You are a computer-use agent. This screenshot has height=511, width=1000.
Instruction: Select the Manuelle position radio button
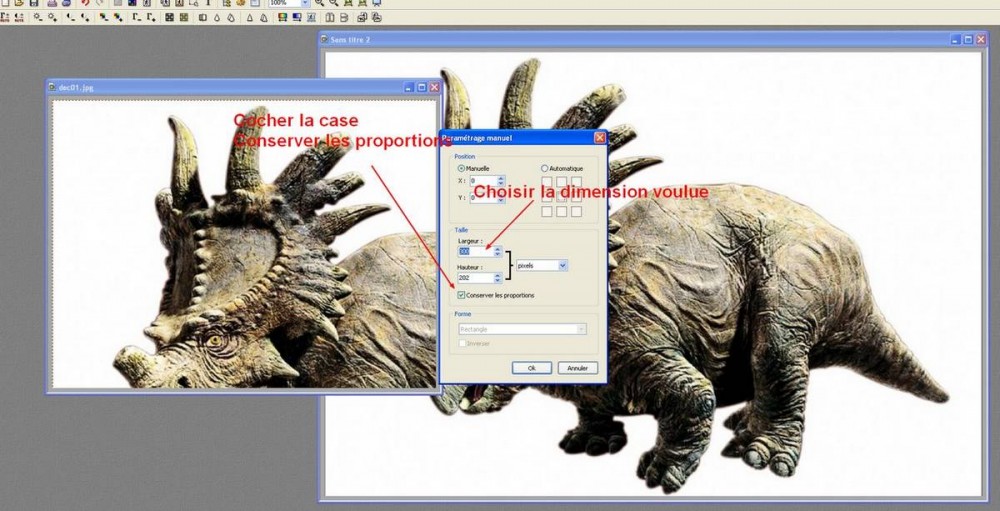[x=462, y=169]
